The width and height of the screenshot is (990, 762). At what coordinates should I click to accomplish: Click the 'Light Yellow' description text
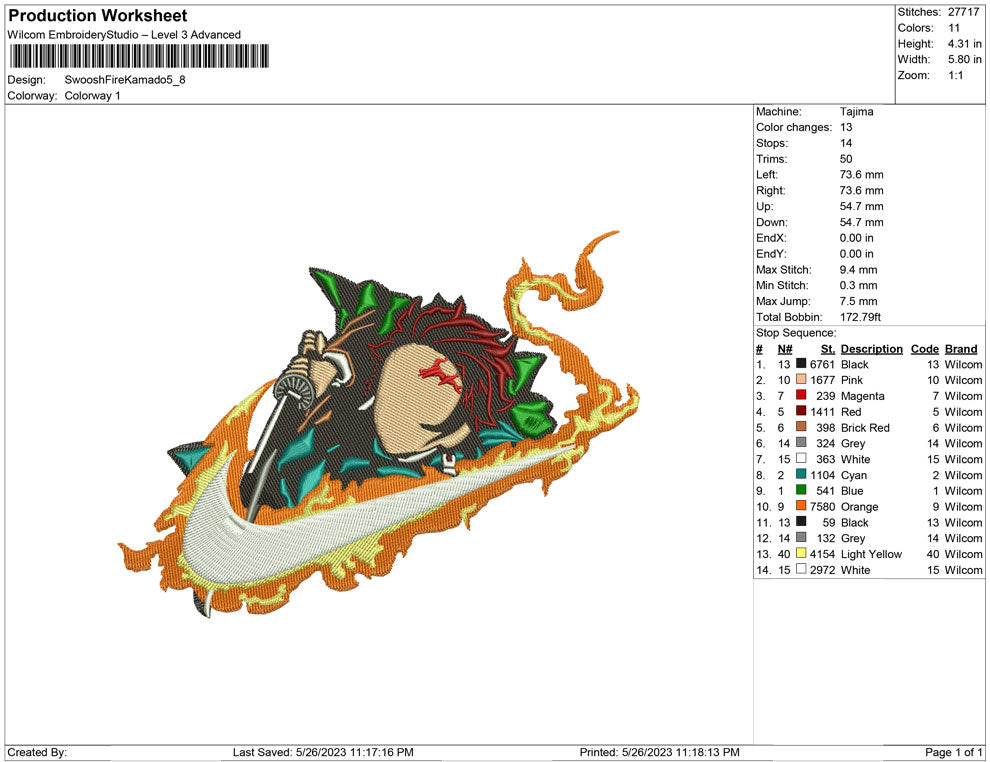[871, 554]
